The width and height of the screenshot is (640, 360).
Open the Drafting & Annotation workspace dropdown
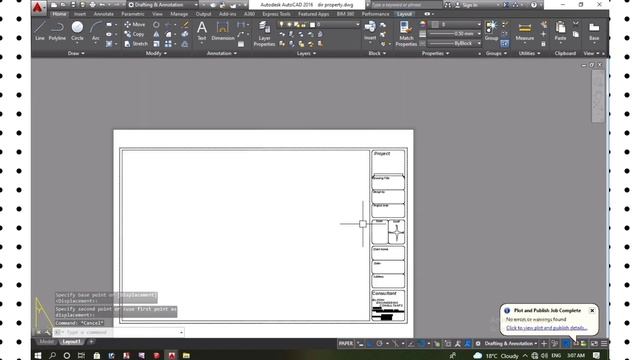[162, 5]
